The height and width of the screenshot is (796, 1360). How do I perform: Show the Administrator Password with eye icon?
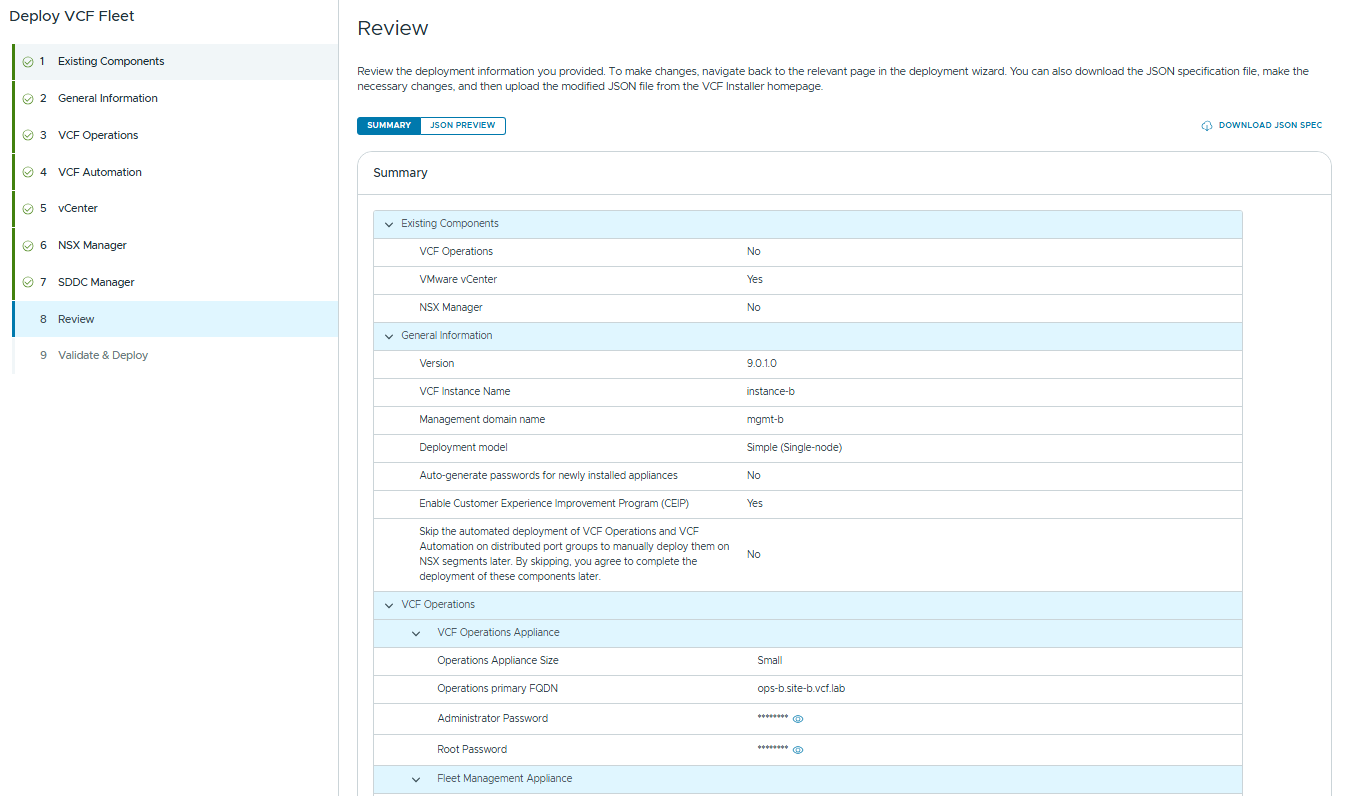[798, 719]
